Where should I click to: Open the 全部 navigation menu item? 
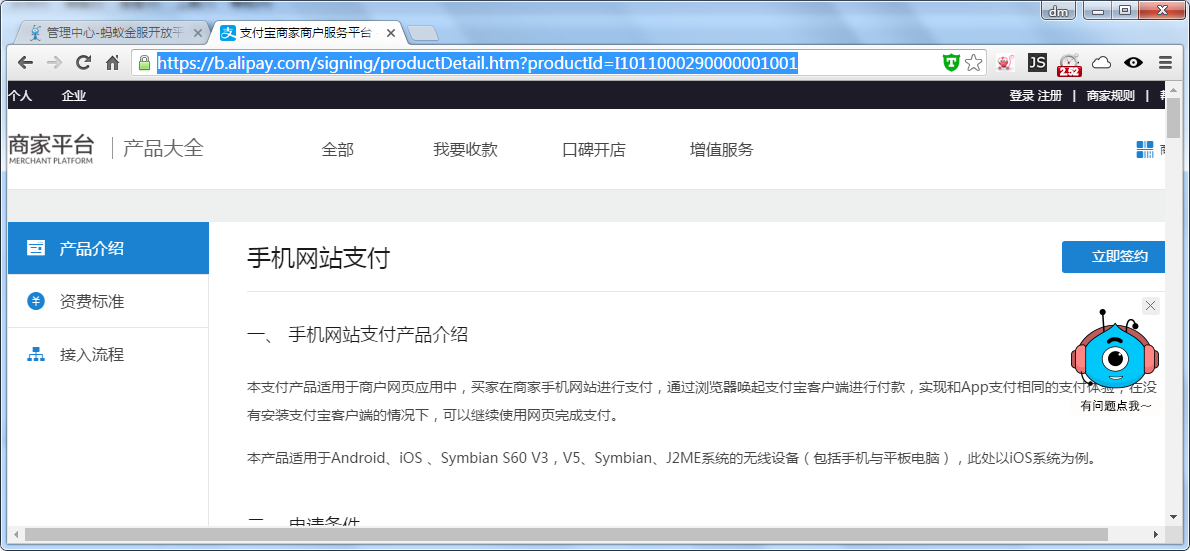click(338, 150)
